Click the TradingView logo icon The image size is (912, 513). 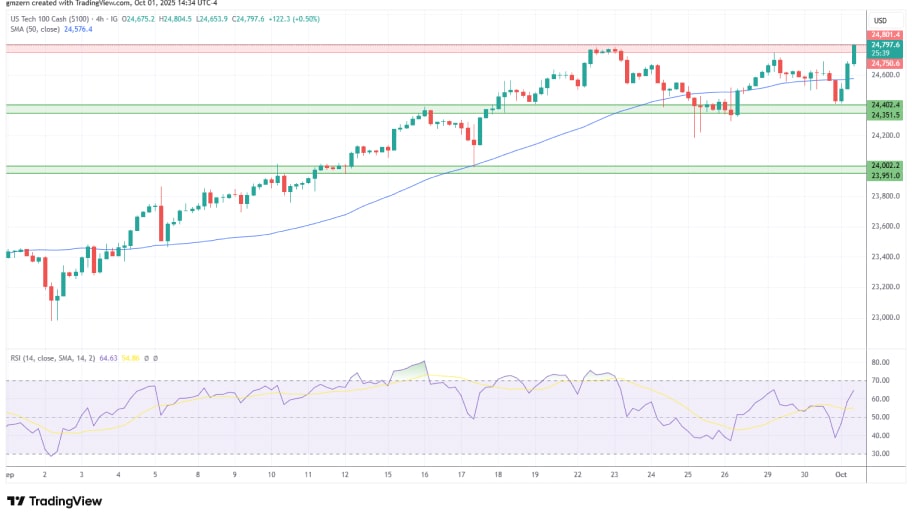(x=16, y=500)
